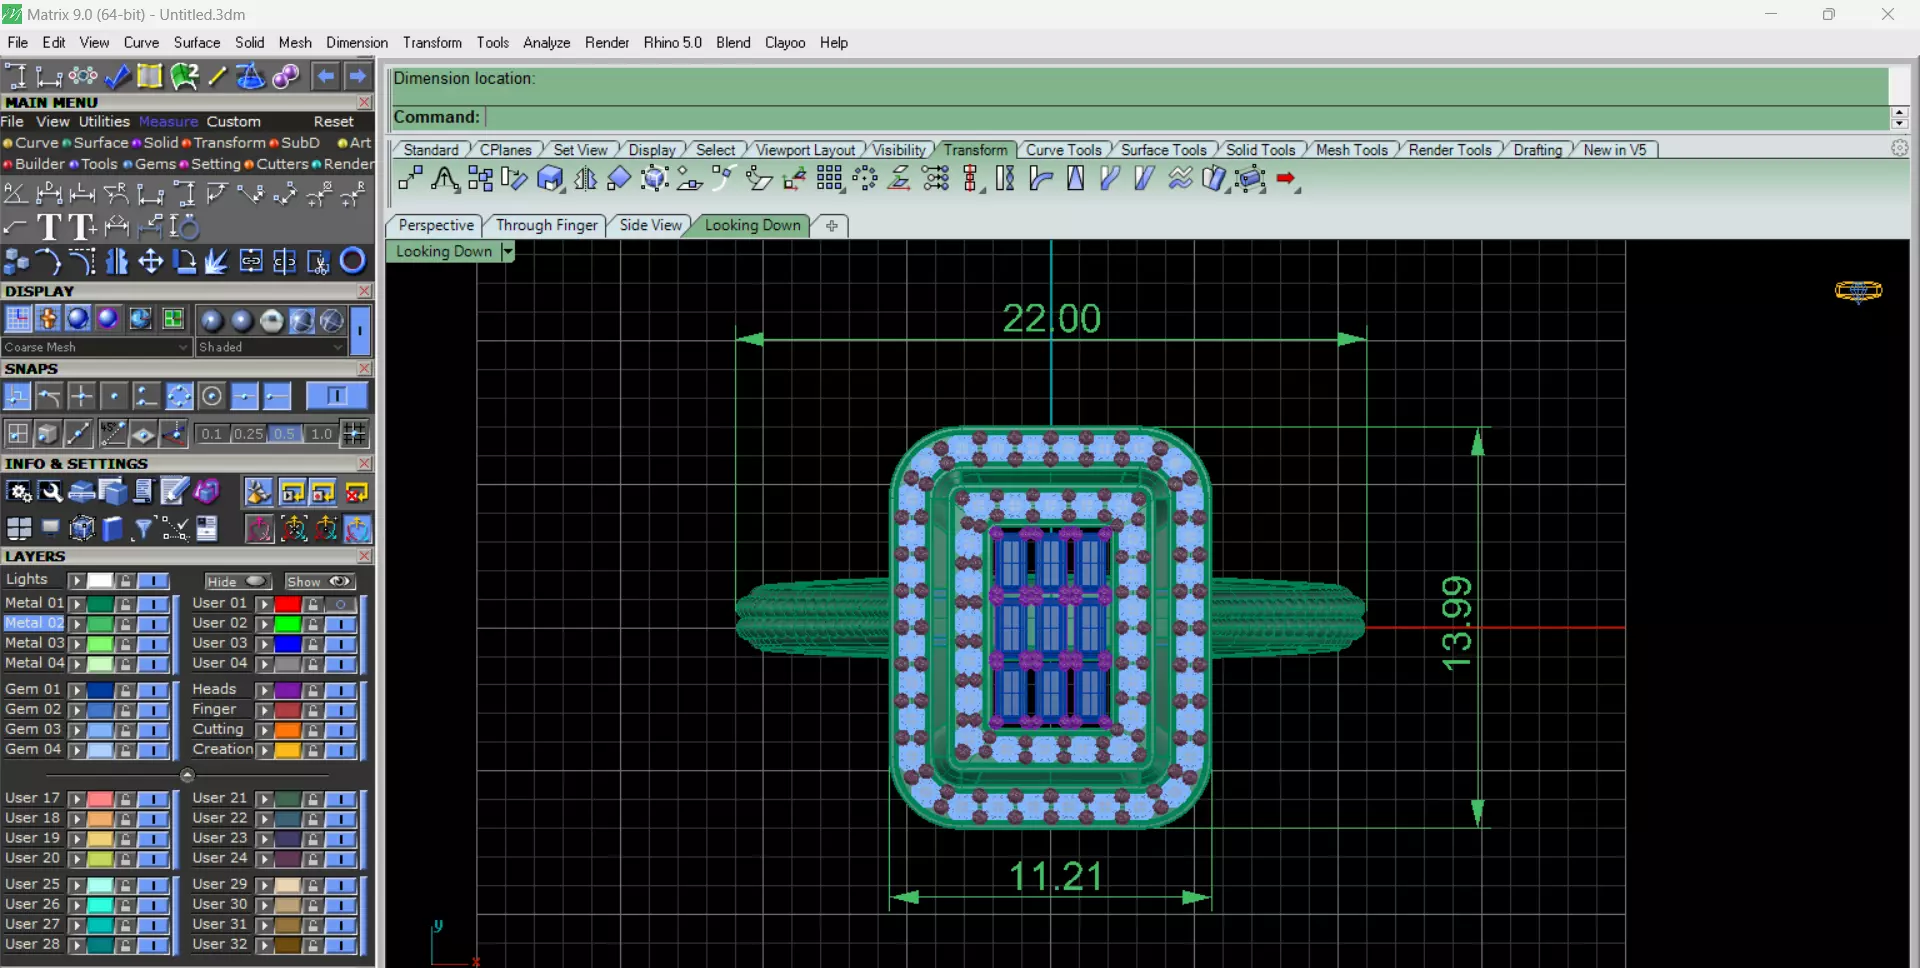Expand the User 01 layer arrow
This screenshot has width=1920, height=968.
264,604
